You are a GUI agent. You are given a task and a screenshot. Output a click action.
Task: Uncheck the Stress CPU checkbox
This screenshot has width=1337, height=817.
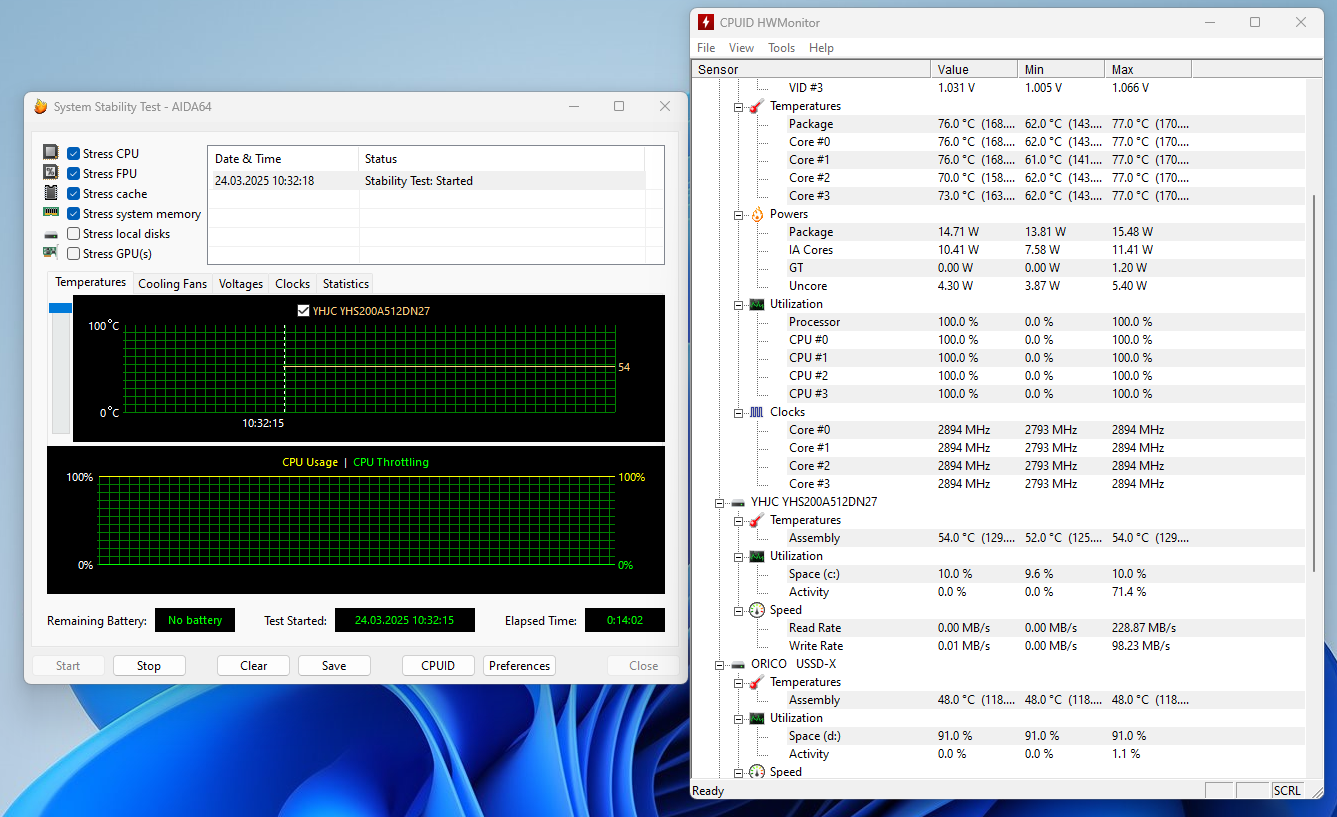74,153
